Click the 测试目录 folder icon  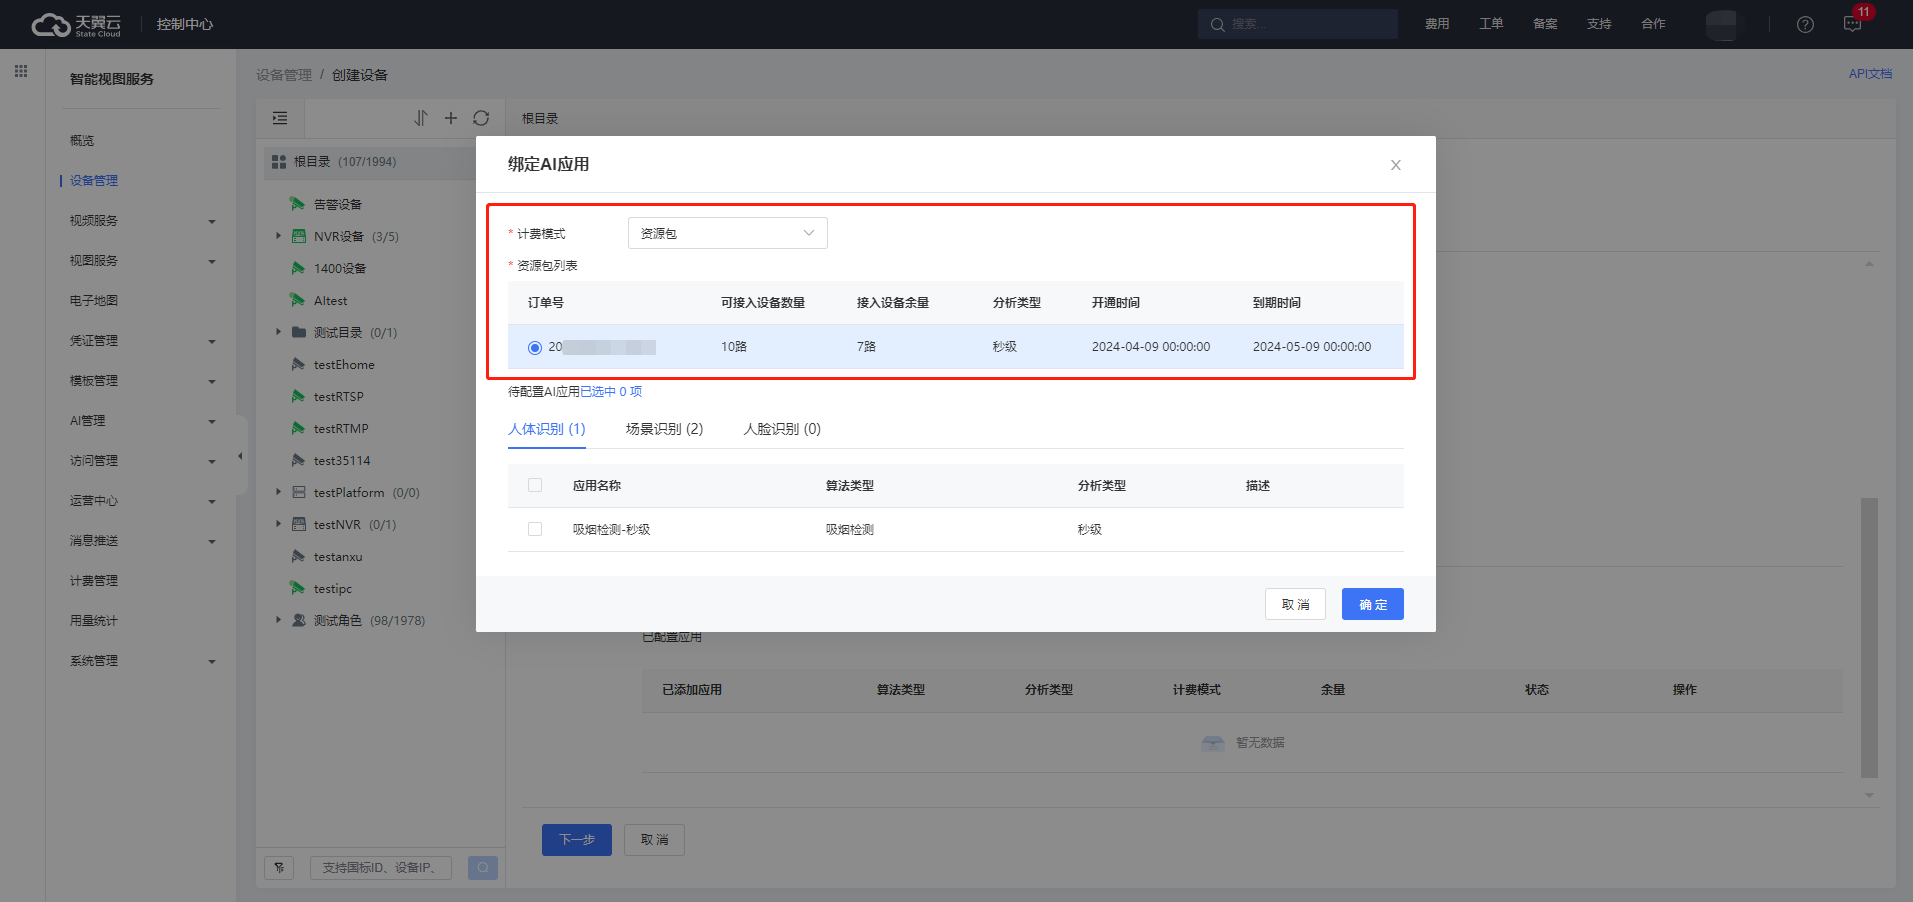click(x=298, y=332)
